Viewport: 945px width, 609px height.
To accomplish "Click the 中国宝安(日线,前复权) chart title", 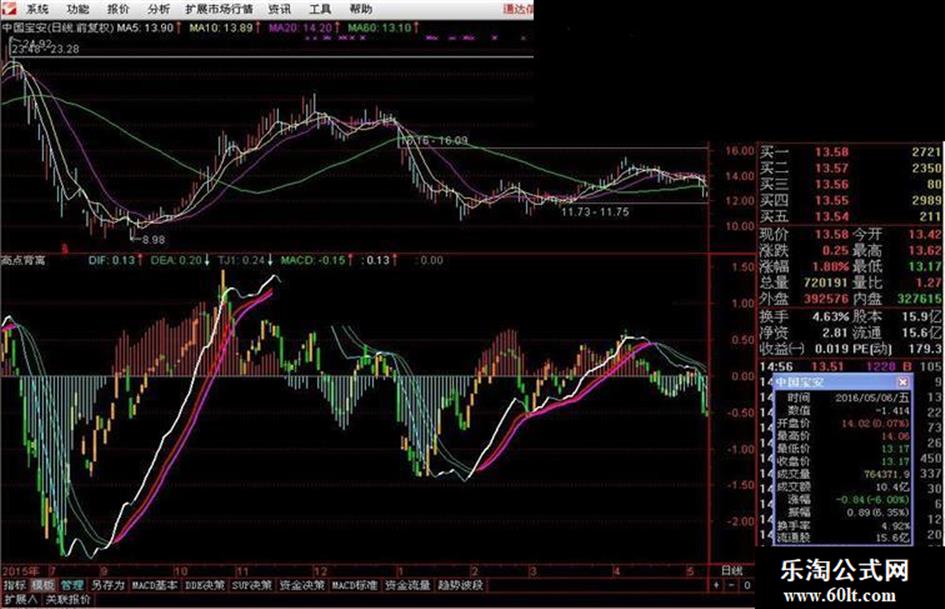I will coord(58,28).
